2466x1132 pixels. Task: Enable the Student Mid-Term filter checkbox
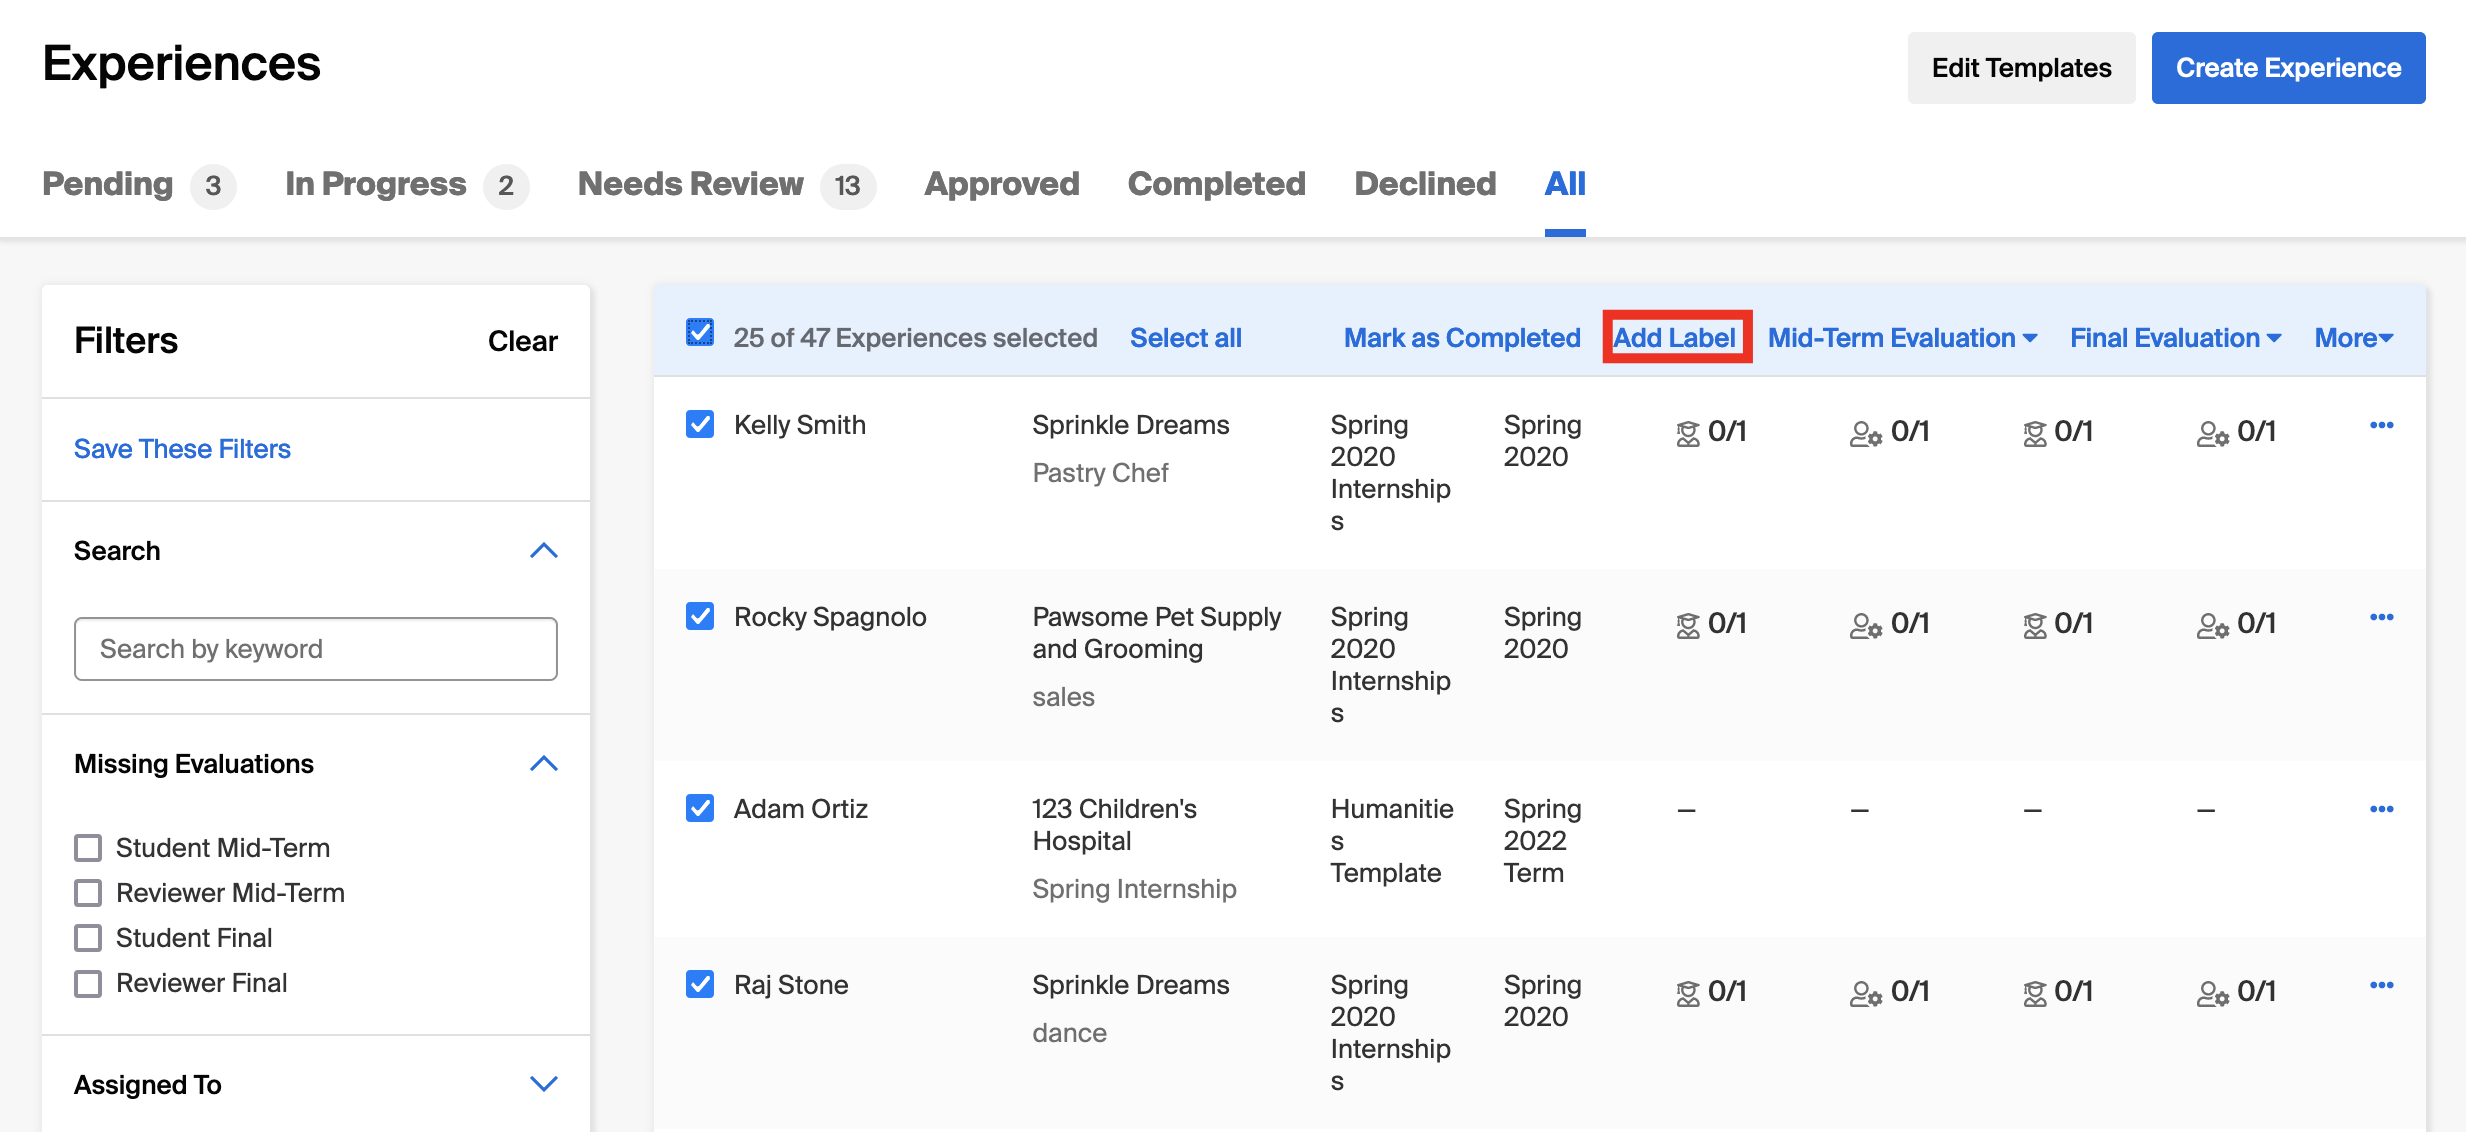coord(88,848)
